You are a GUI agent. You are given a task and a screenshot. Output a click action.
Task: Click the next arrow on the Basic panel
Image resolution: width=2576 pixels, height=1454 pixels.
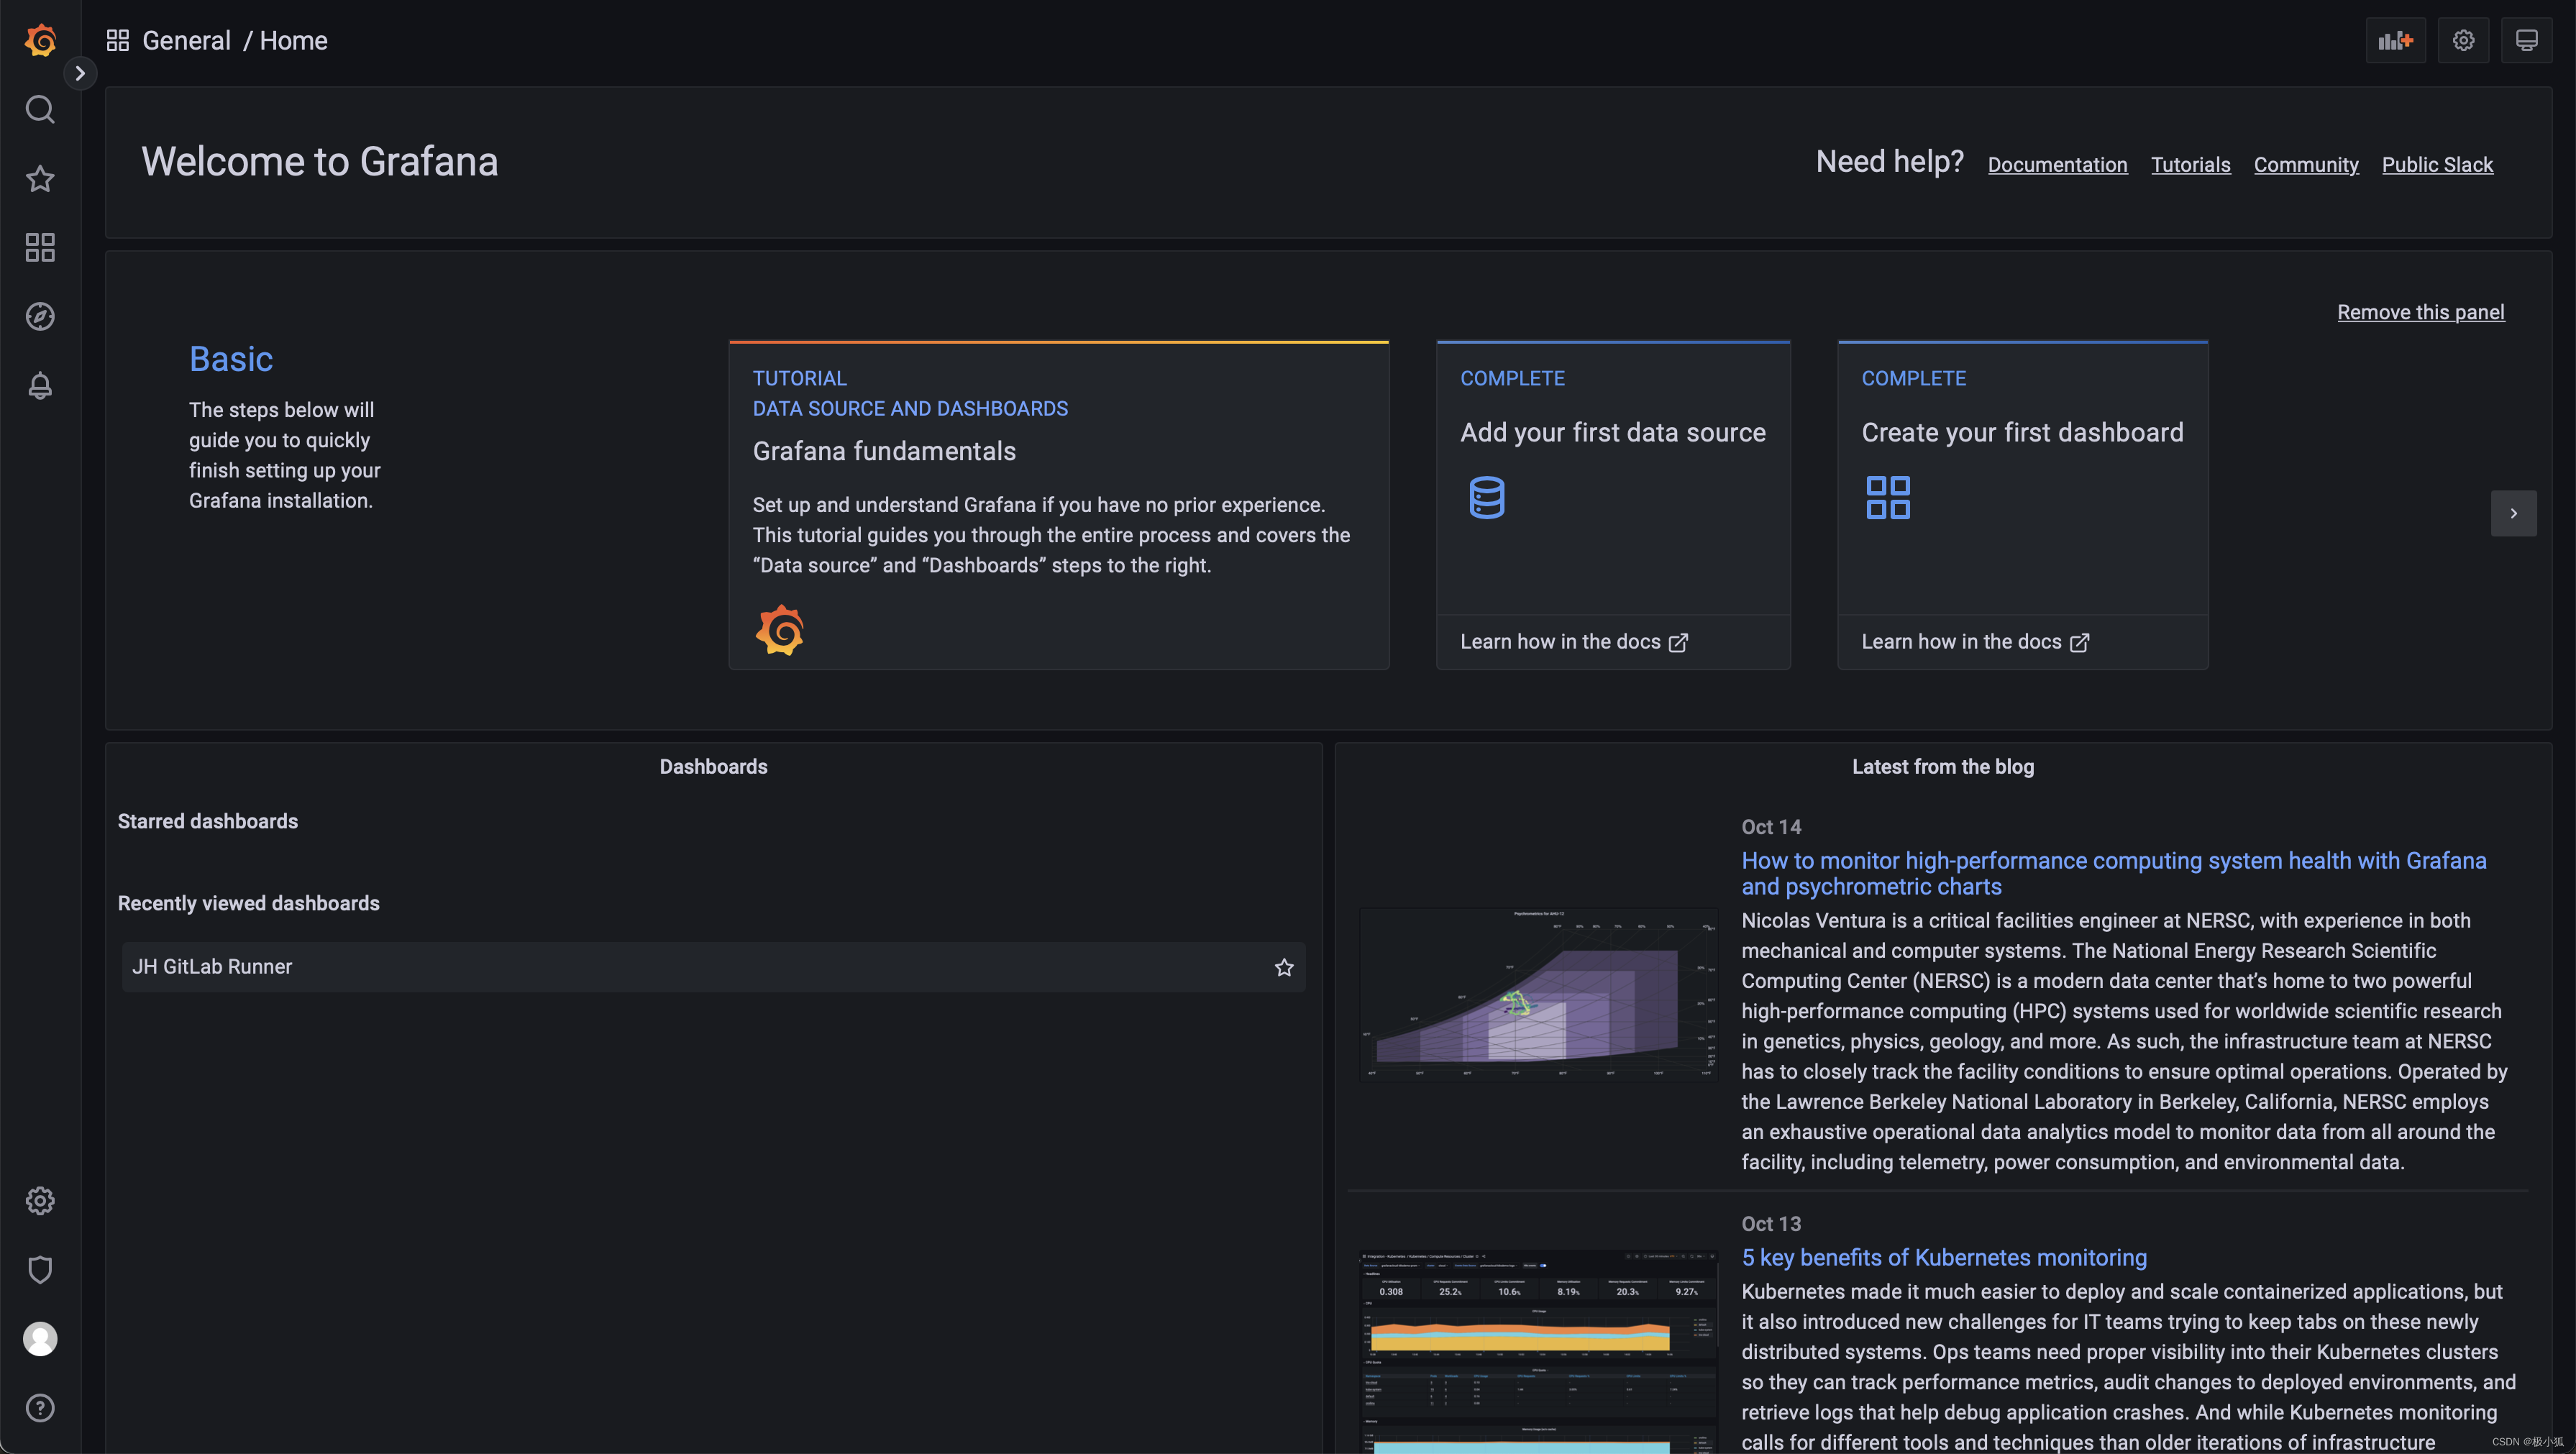2514,513
